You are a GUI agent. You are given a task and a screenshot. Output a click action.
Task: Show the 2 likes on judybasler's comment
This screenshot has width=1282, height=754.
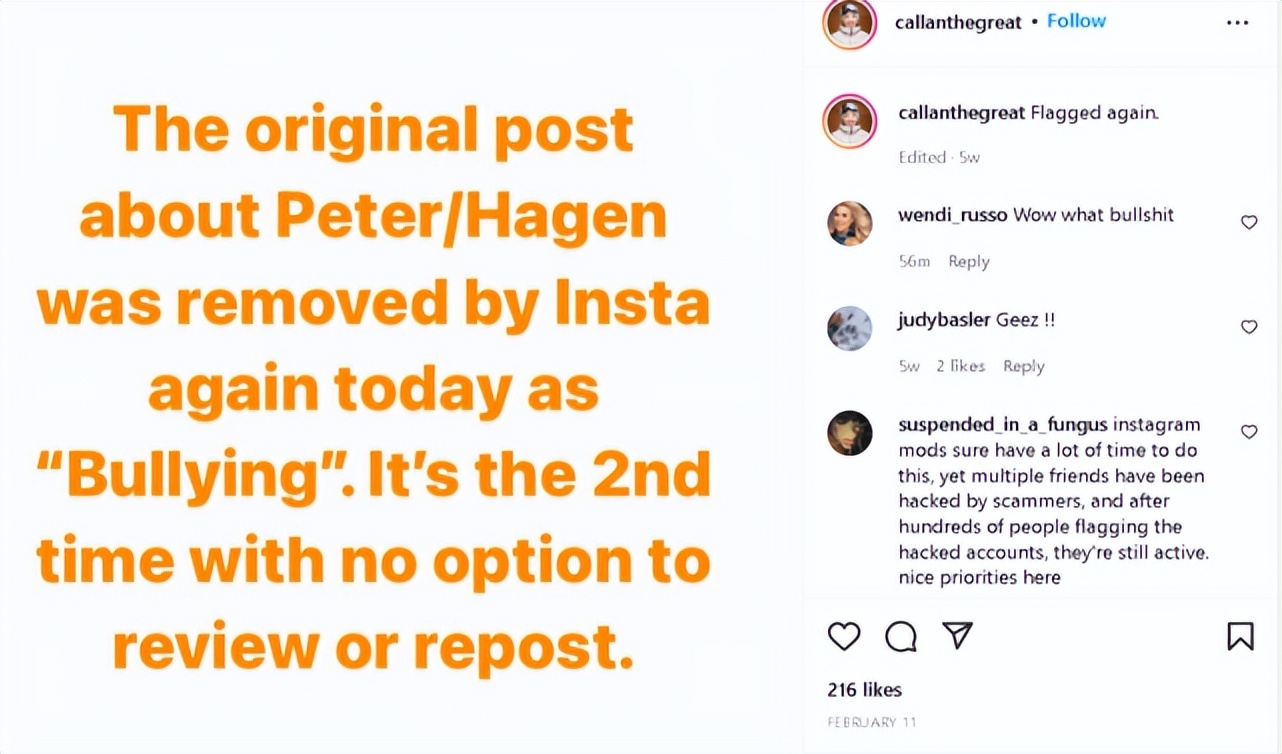960,366
